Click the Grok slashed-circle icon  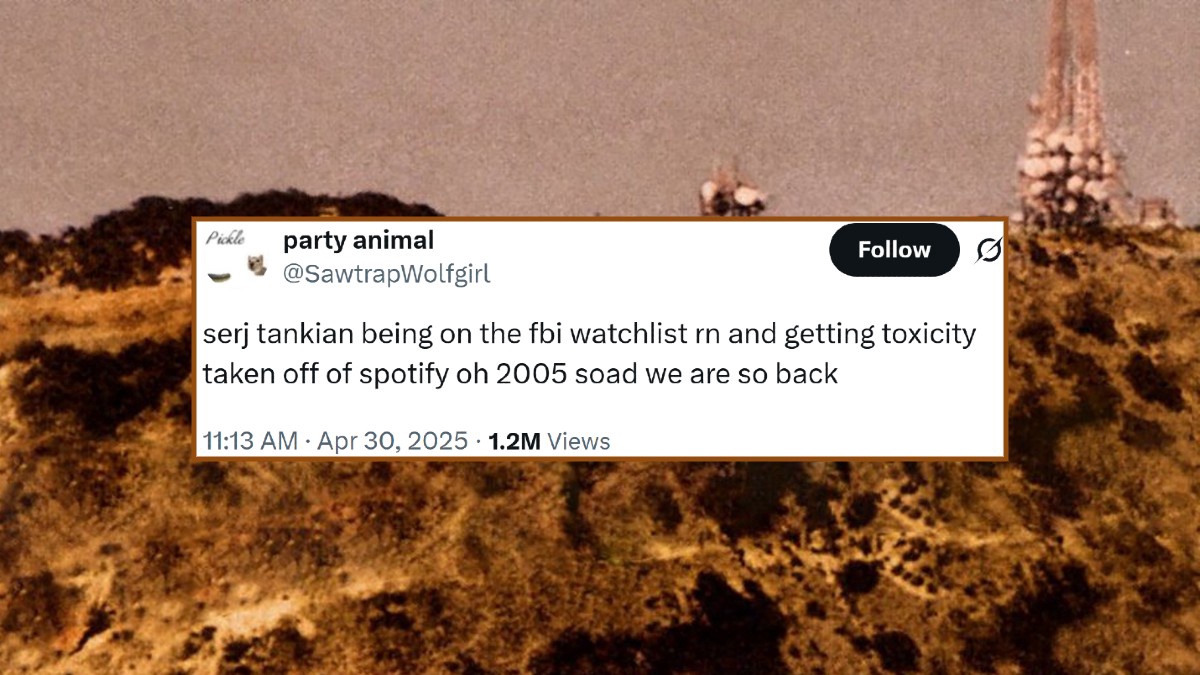[x=988, y=251]
